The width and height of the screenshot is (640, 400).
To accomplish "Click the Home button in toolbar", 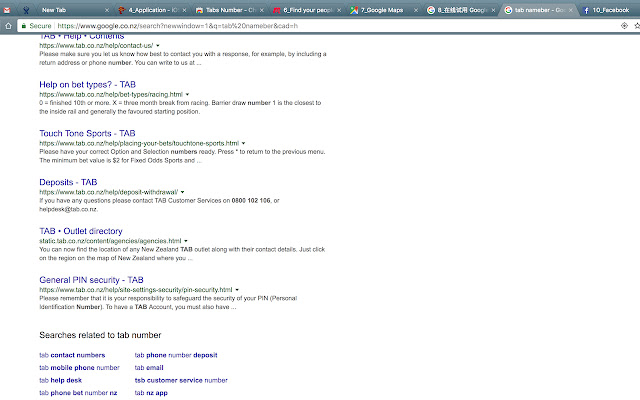I will (x=8, y=26).
